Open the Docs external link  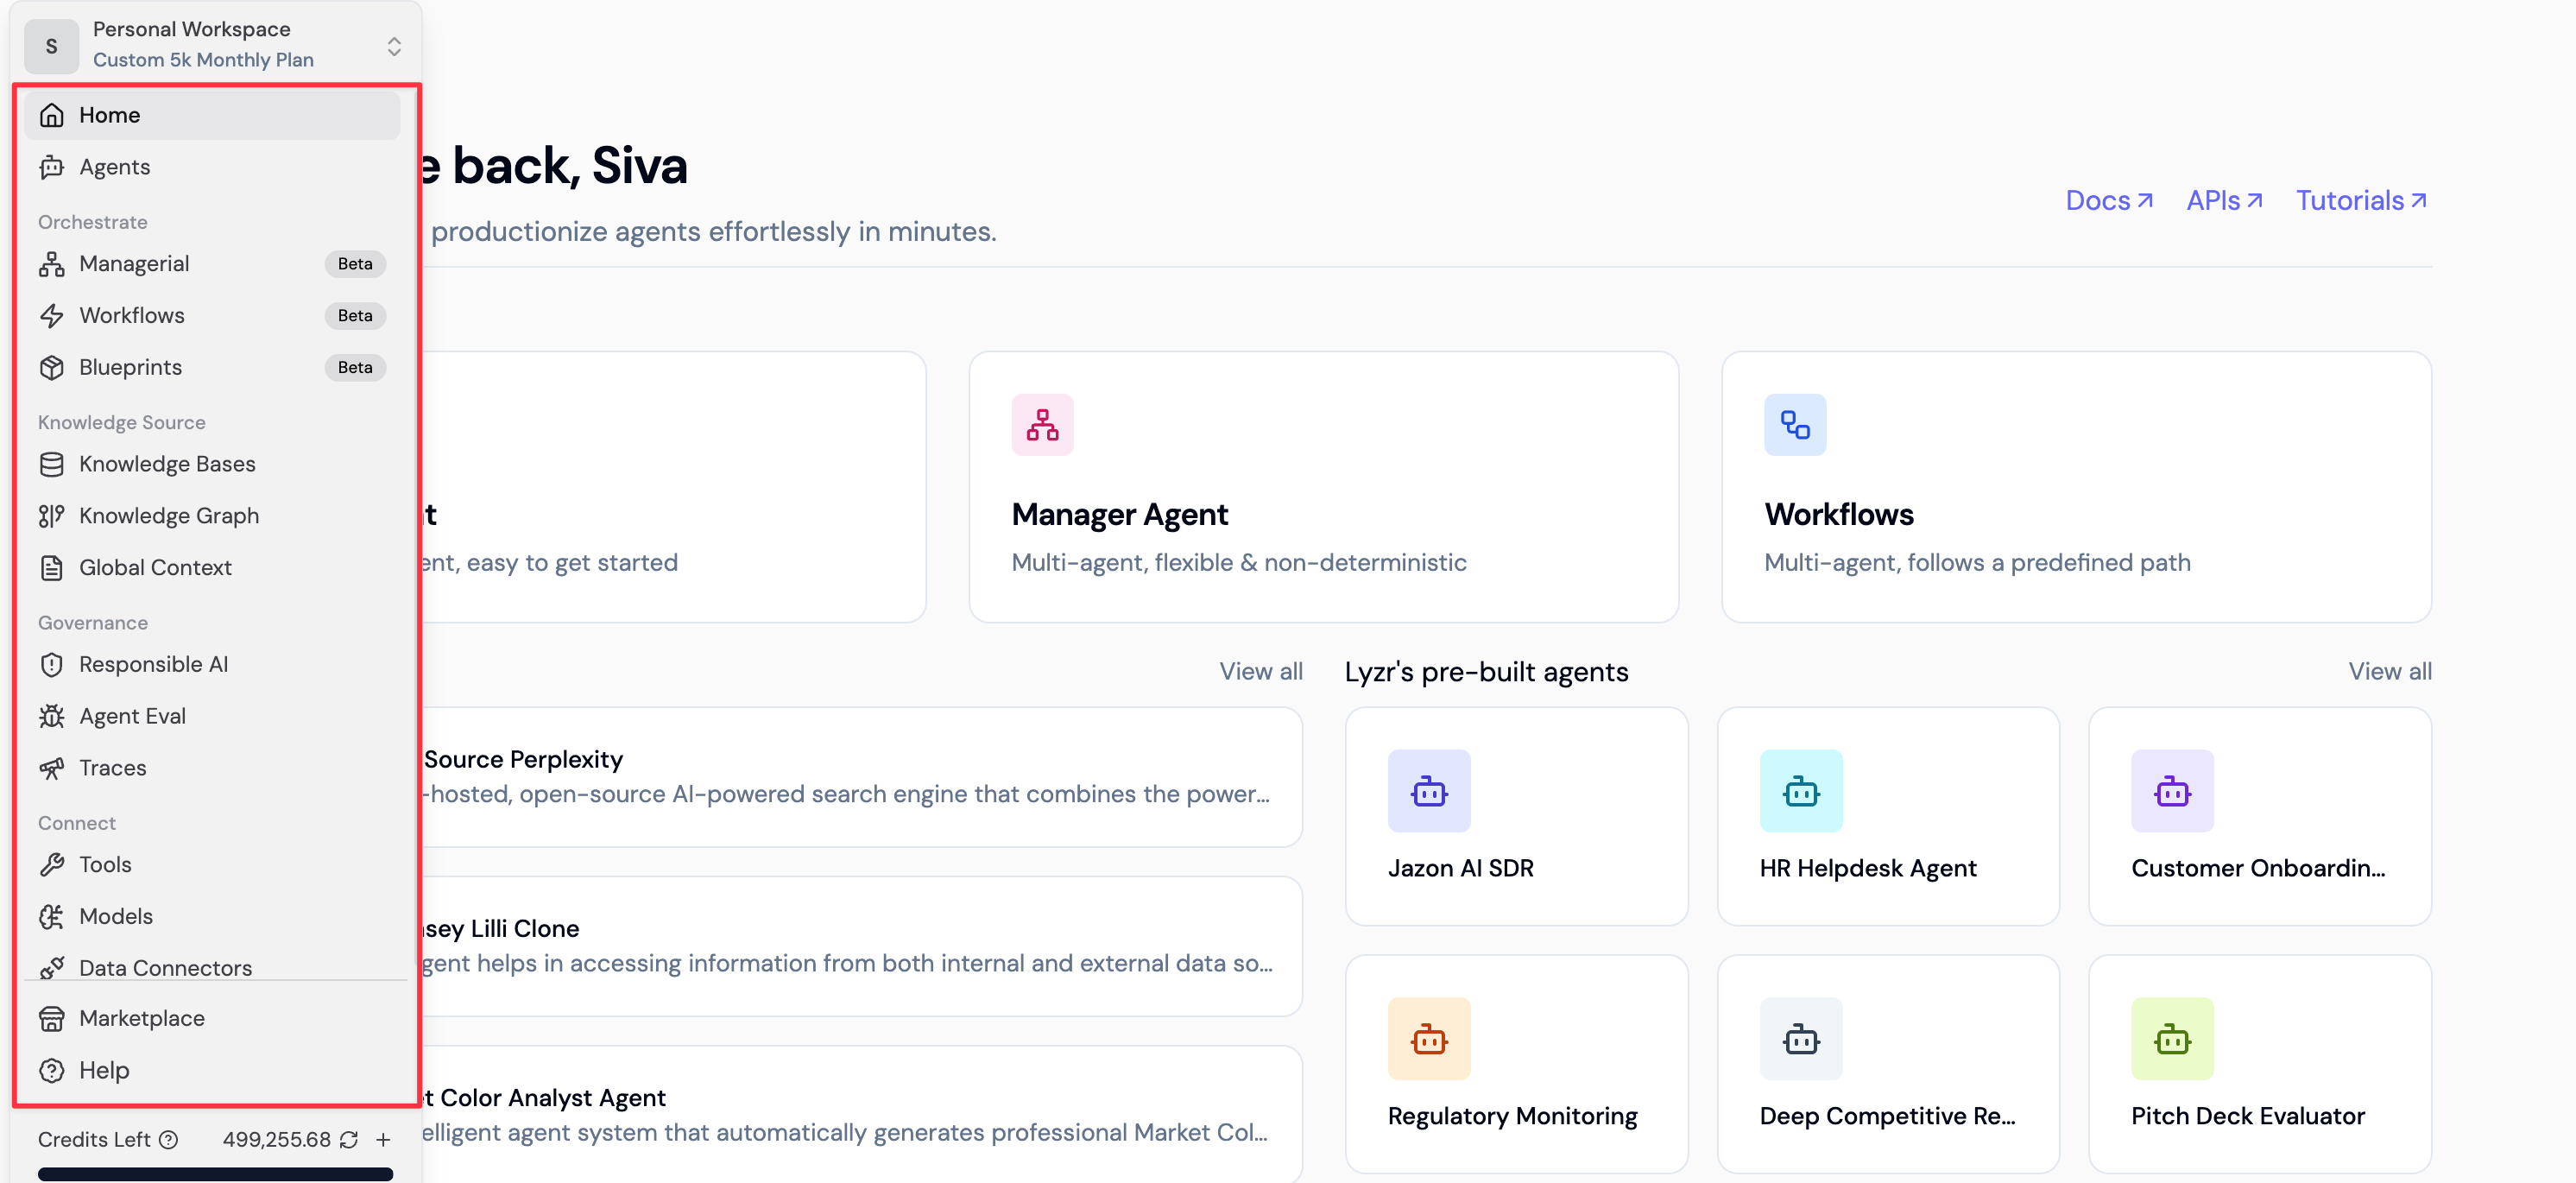pos(2108,201)
